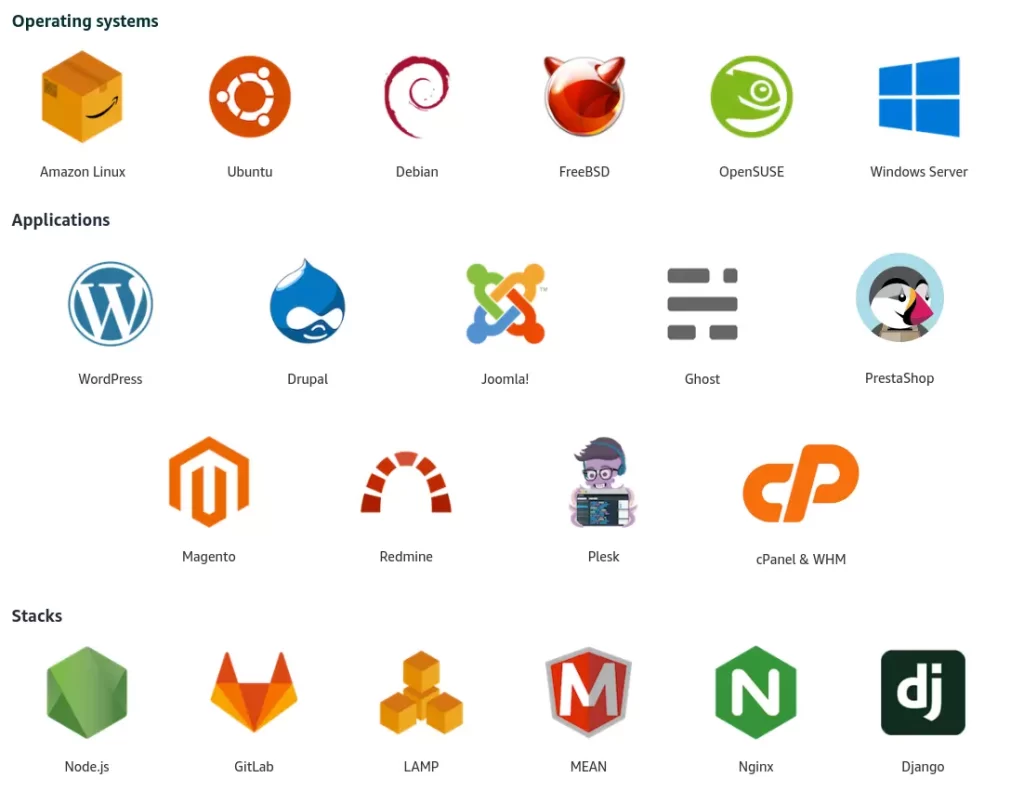Select the FreeBSD daemon icon

(584, 97)
